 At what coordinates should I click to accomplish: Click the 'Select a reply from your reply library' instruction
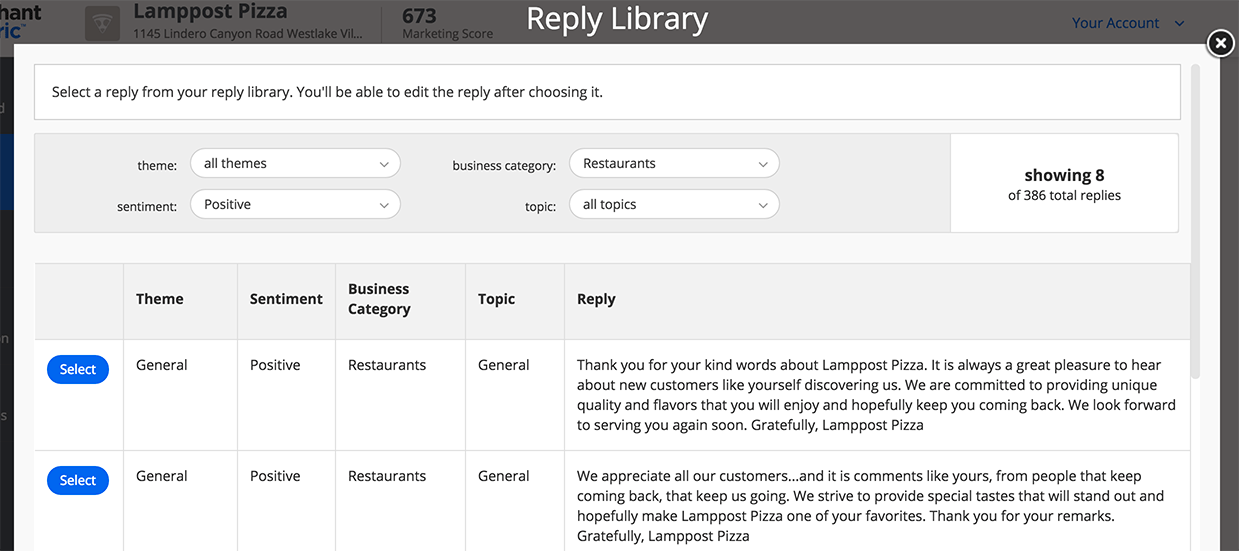pos(327,92)
